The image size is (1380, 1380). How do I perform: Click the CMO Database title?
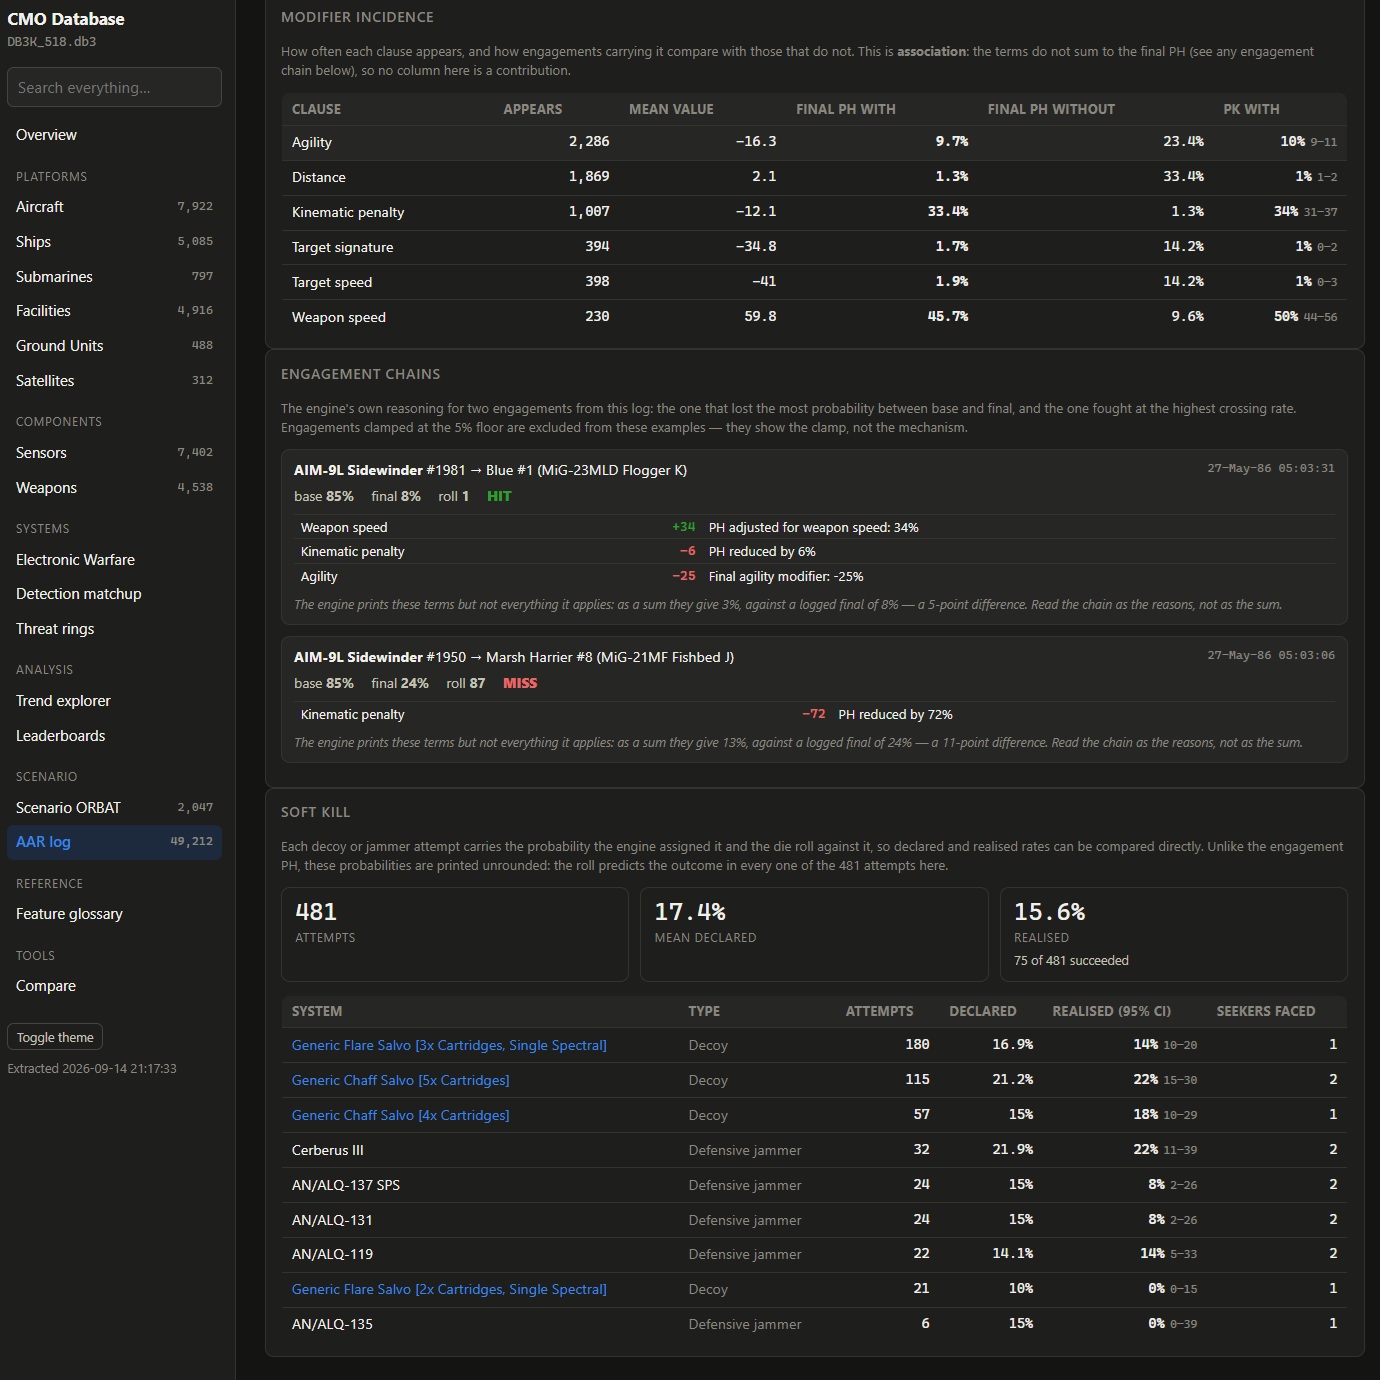click(66, 19)
